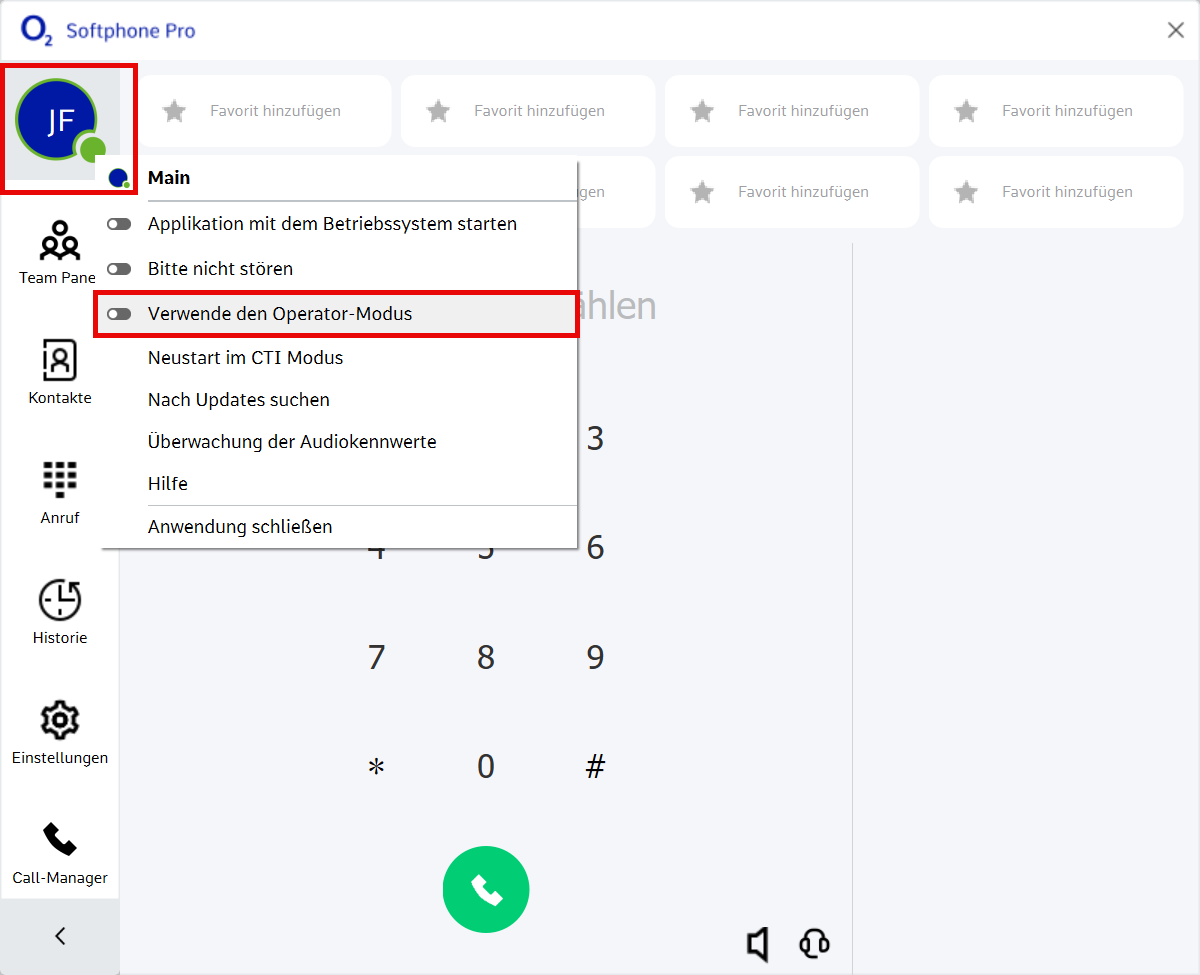Open the Team Panel icon in sidebar
This screenshot has width=1200, height=975.
point(59,242)
